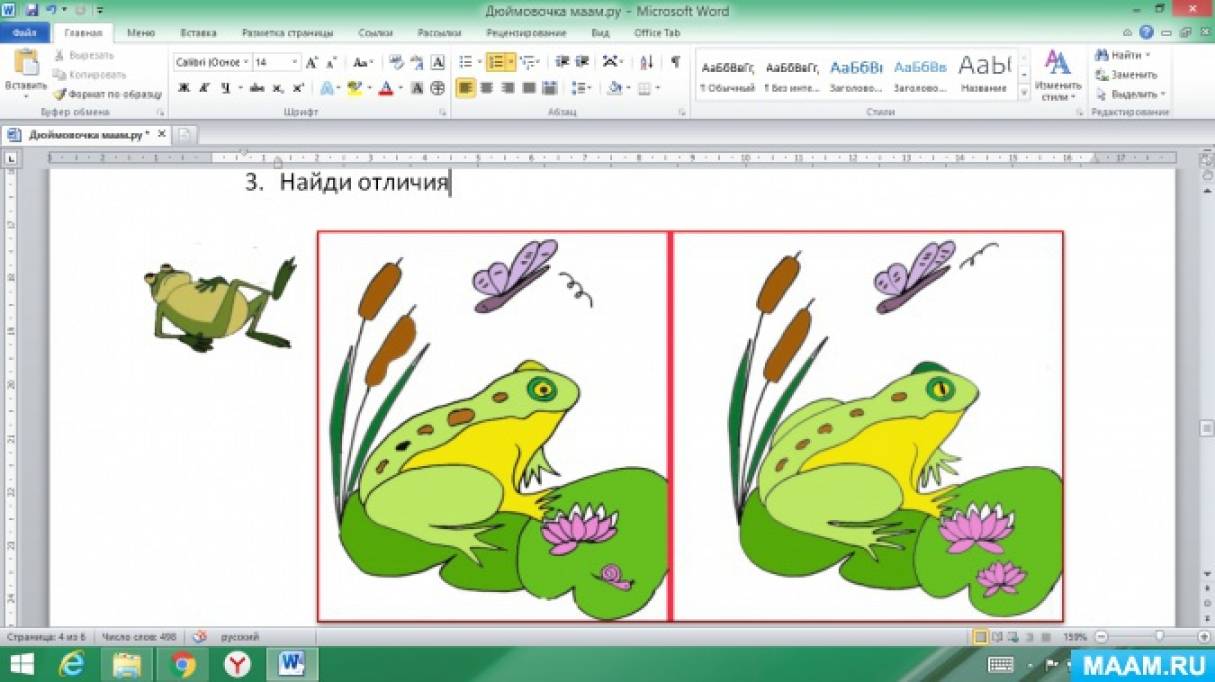Image resolution: width=1215 pixels, height=682 pixels.
Task: Expand the Styles gallery more arrow
Action: point(1024,93)
